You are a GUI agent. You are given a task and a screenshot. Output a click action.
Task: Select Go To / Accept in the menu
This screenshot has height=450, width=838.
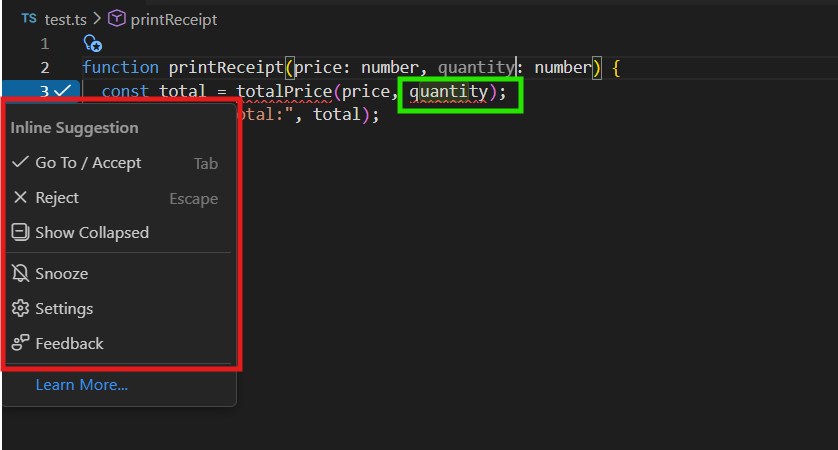click(88, 163)
